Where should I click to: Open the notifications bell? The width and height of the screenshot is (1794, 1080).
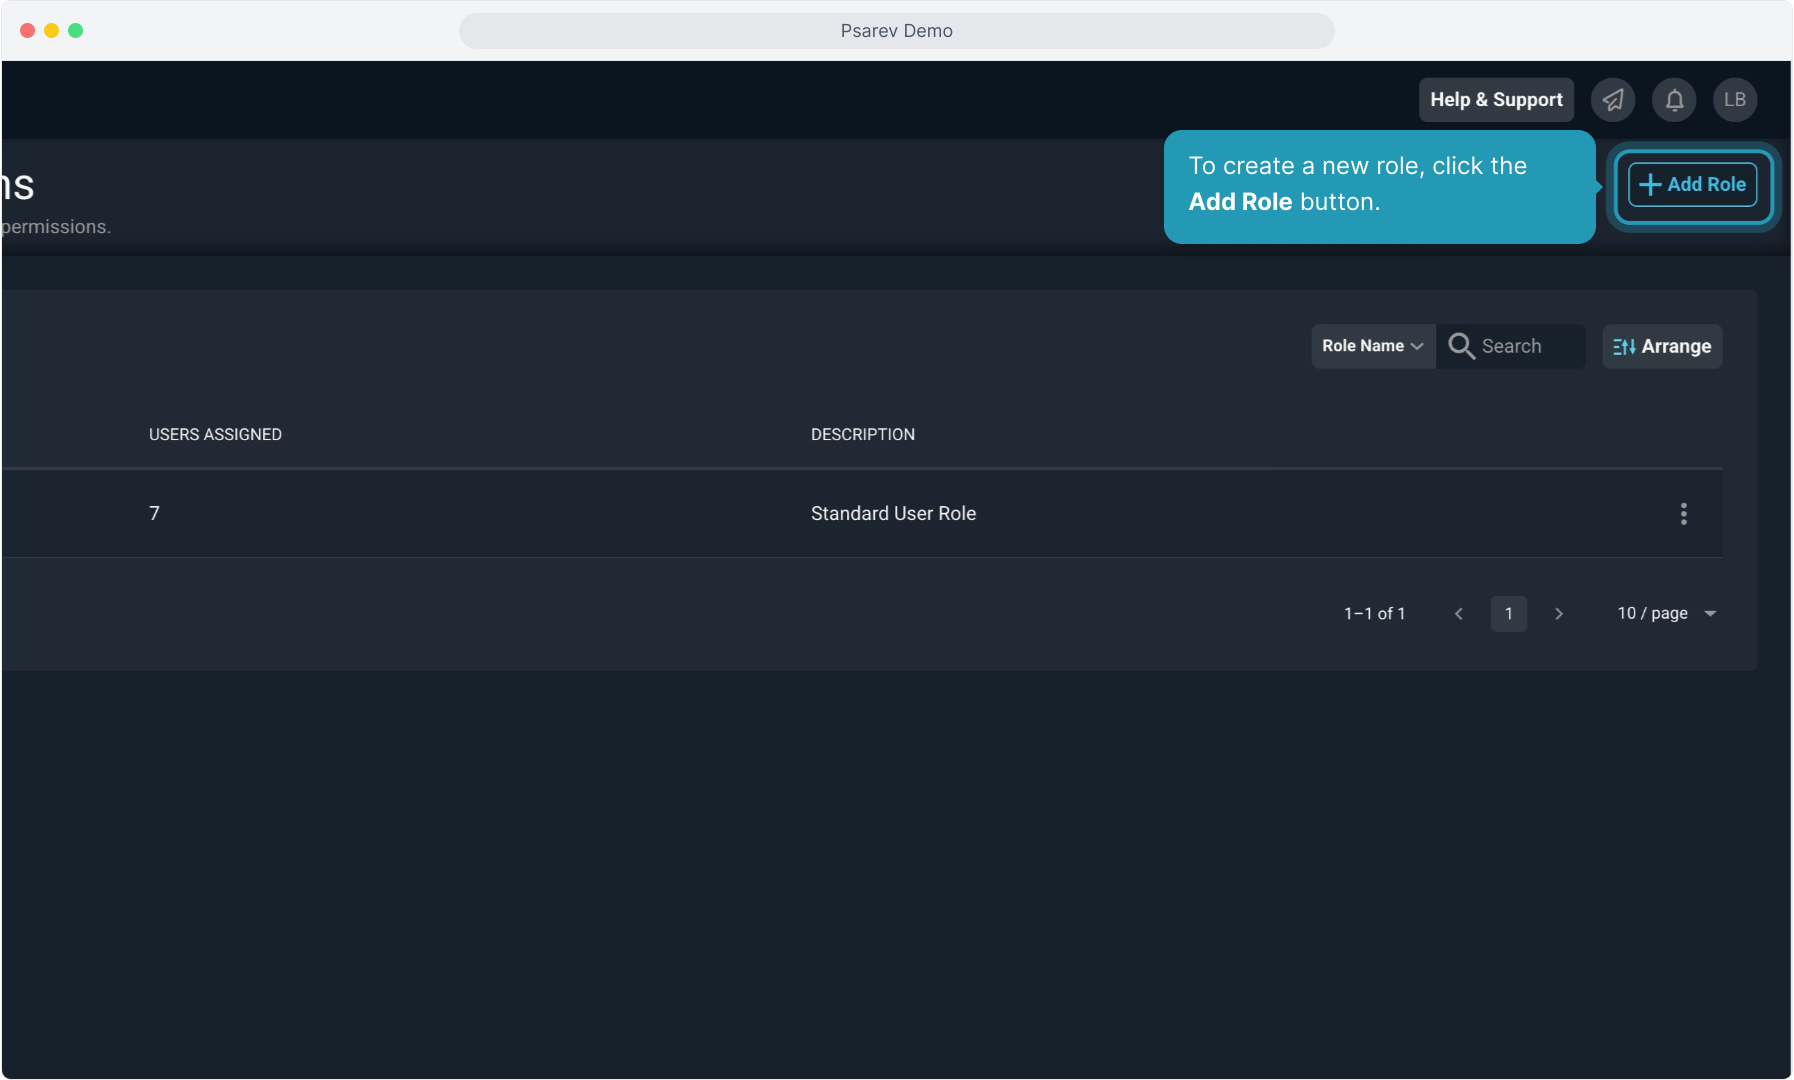(1674, 100)
